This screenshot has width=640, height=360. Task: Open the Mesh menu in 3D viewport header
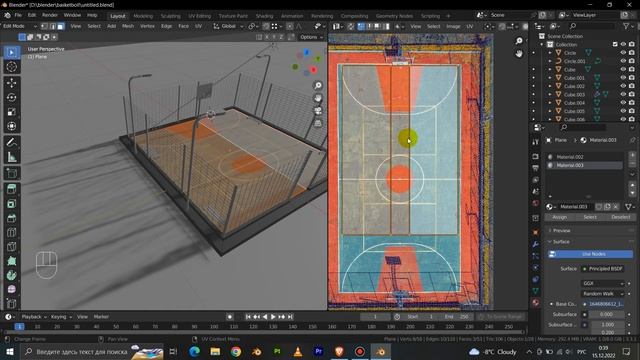128,26
